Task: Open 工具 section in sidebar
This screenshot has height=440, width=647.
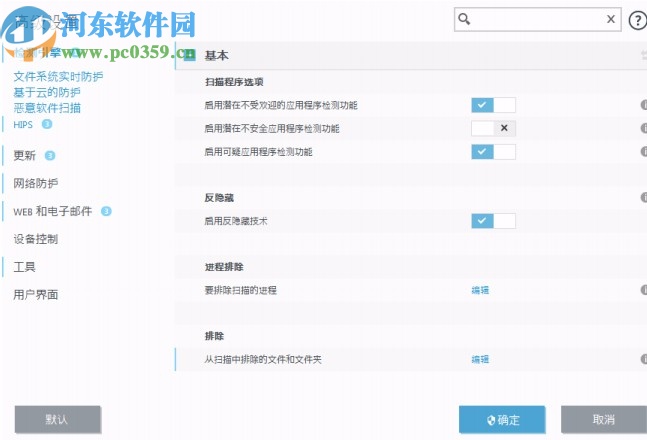Action: point(24,267)
